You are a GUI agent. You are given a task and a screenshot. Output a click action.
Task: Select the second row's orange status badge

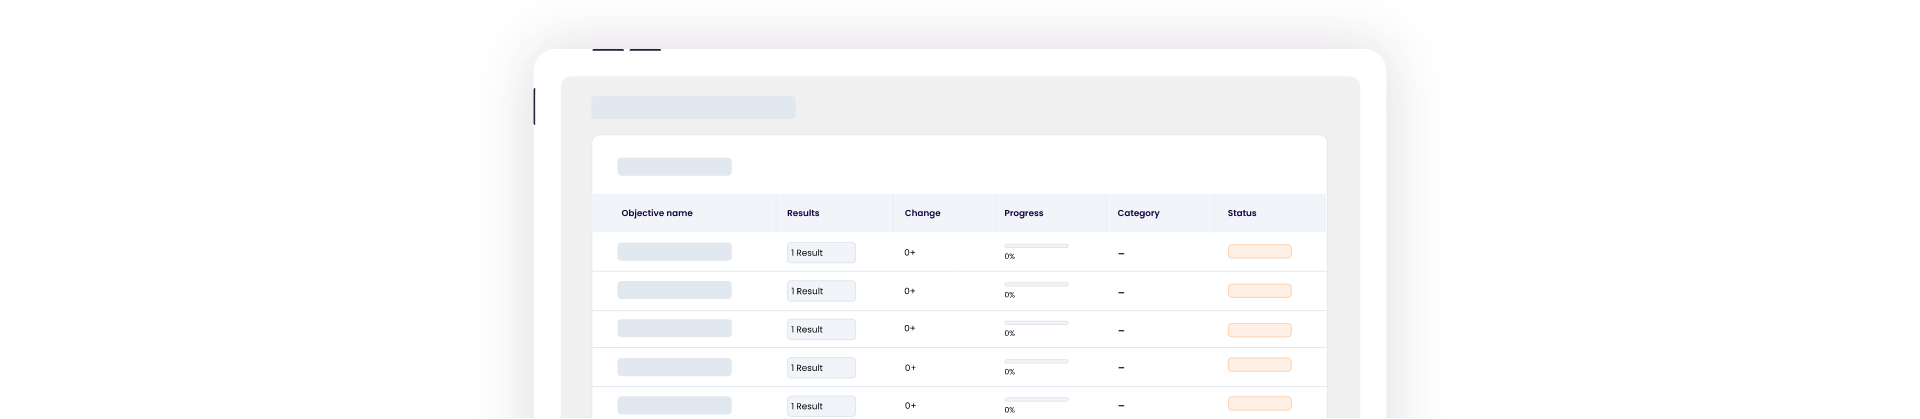(x=1259, y=291)
